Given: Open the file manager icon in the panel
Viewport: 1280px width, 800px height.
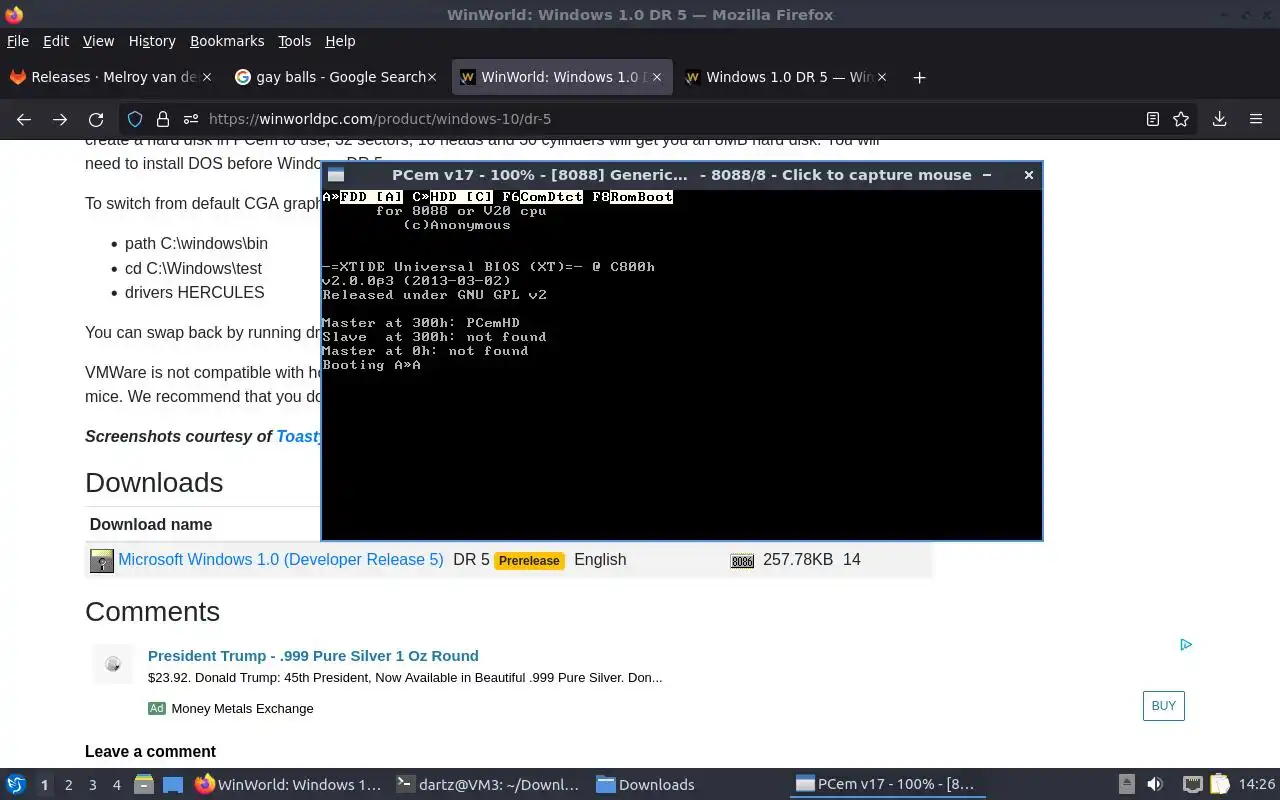Looking at the screenshot, I should (x=143, y=784).
